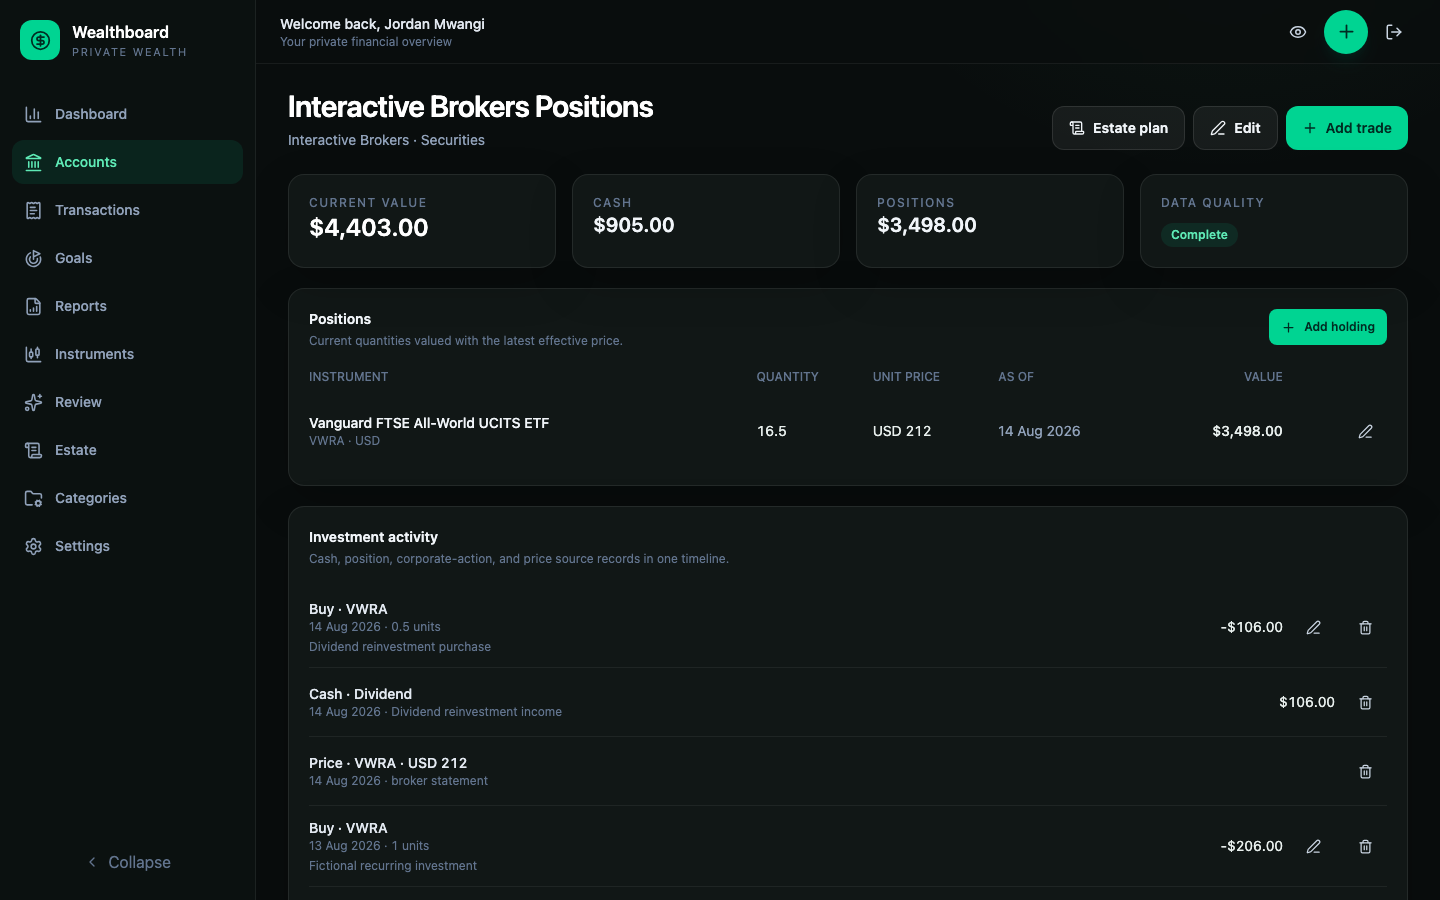The height and width of the screenshot is (900, 1440).
Task: Delete the Price VWRA USD 212 record
Action: click(x=1365, y=771)
